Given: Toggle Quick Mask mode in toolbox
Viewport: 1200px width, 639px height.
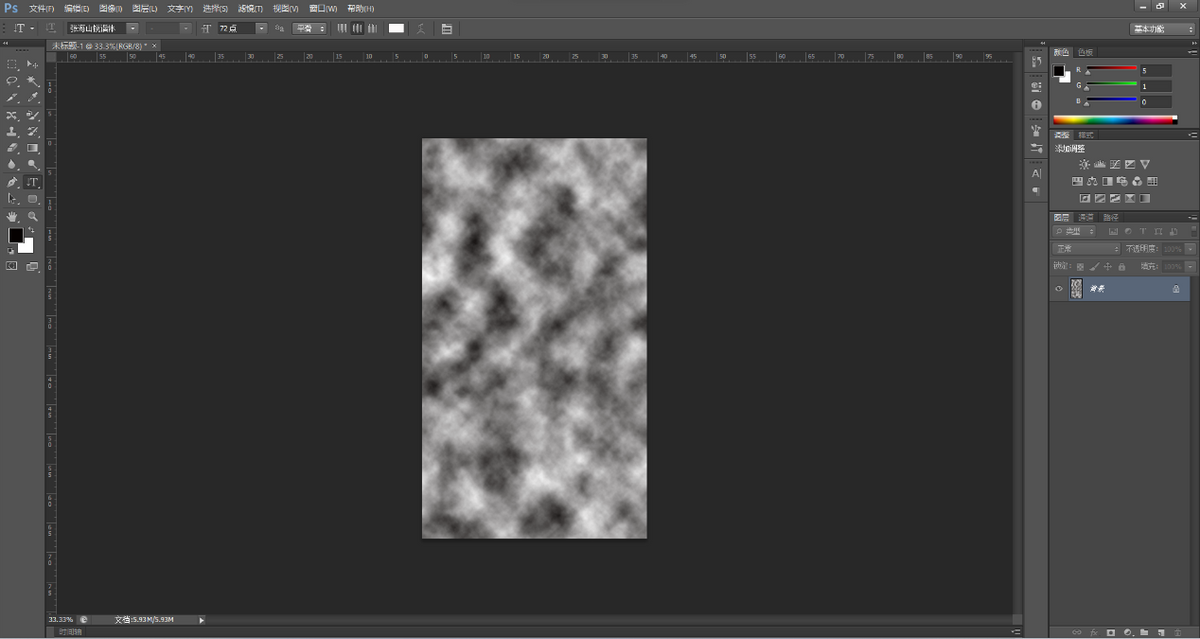Looking at the screenshot, I should point(12,267).
